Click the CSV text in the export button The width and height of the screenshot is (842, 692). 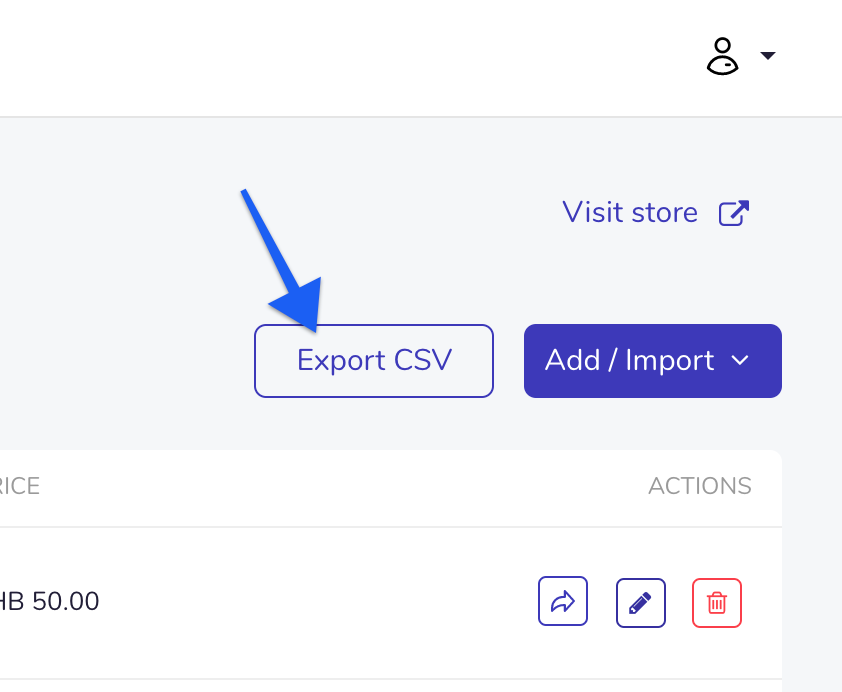423,360
